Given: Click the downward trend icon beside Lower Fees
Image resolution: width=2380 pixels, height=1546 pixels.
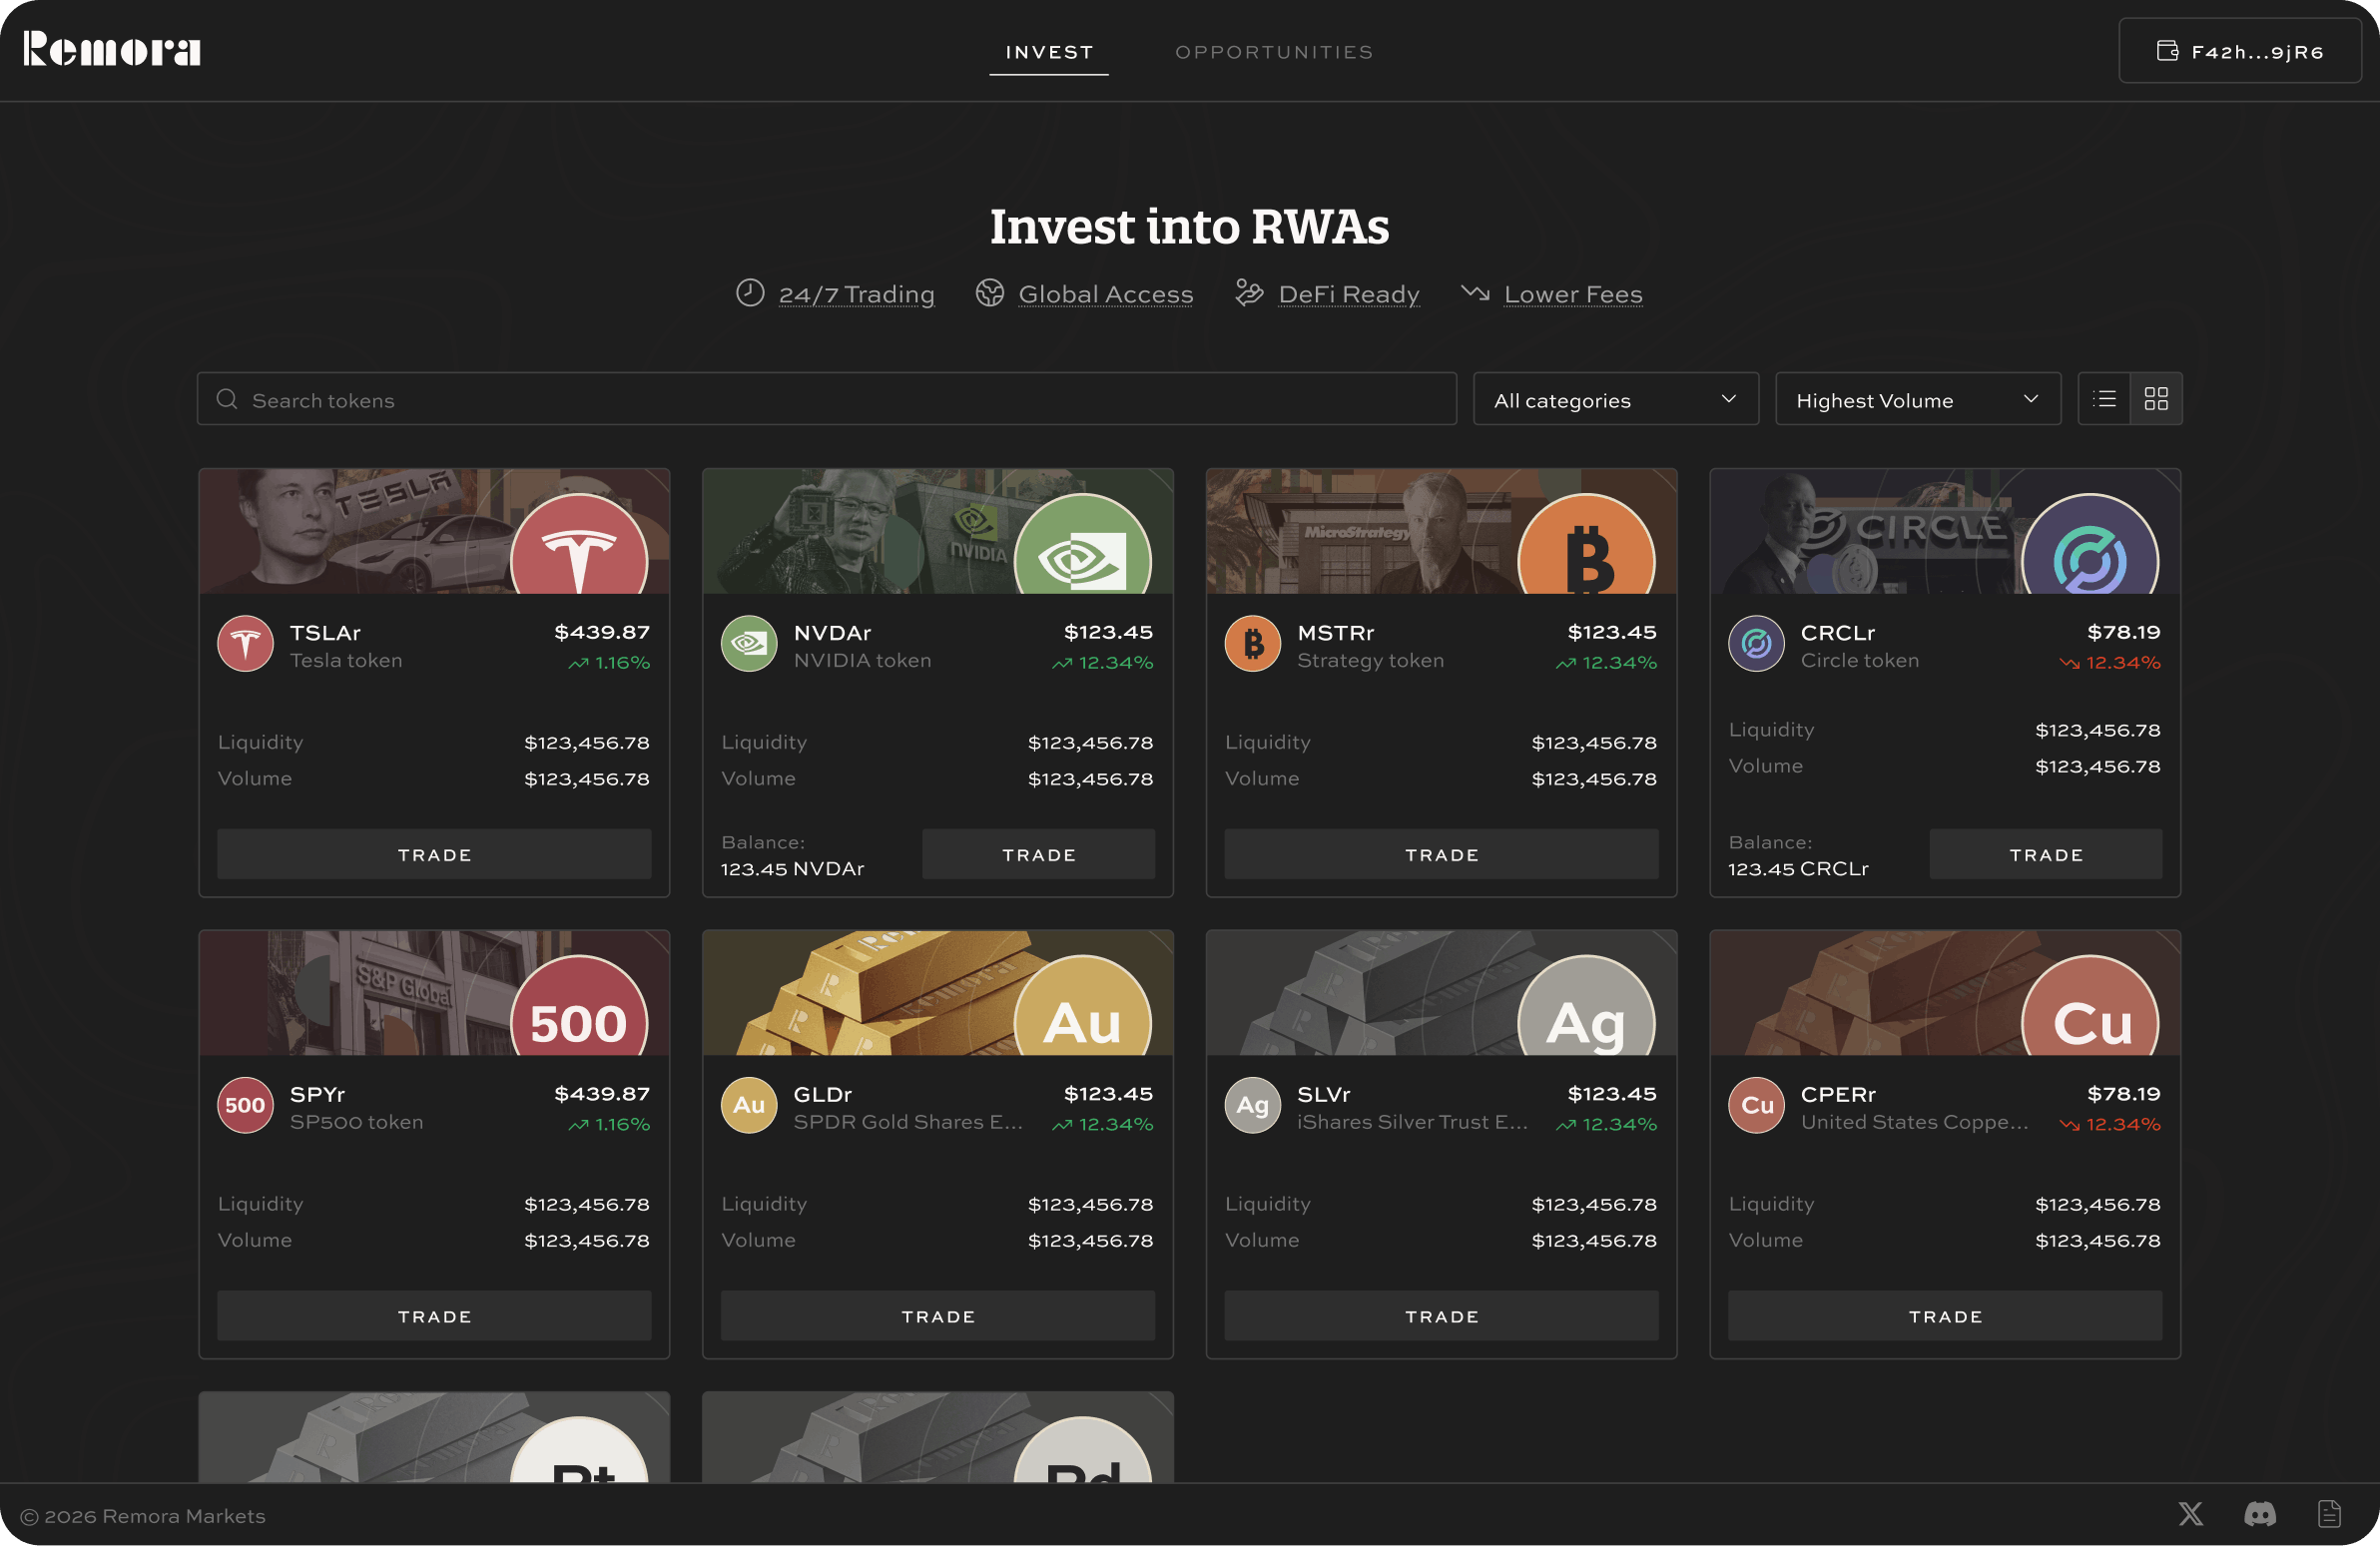Looking at the screenshot, I should [x=1475, y=293].
